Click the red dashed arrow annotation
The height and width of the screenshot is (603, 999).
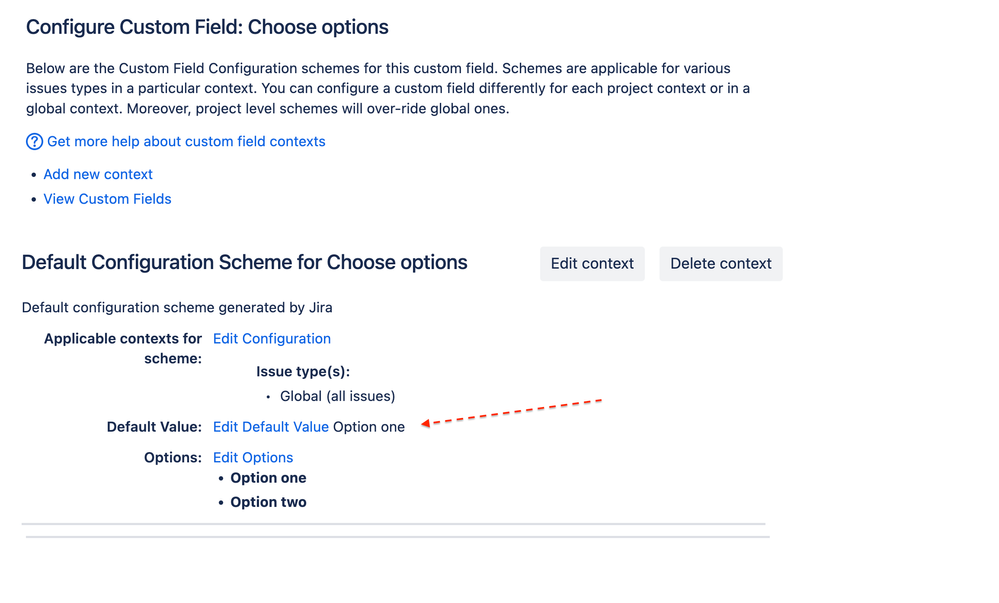point(512,412)
